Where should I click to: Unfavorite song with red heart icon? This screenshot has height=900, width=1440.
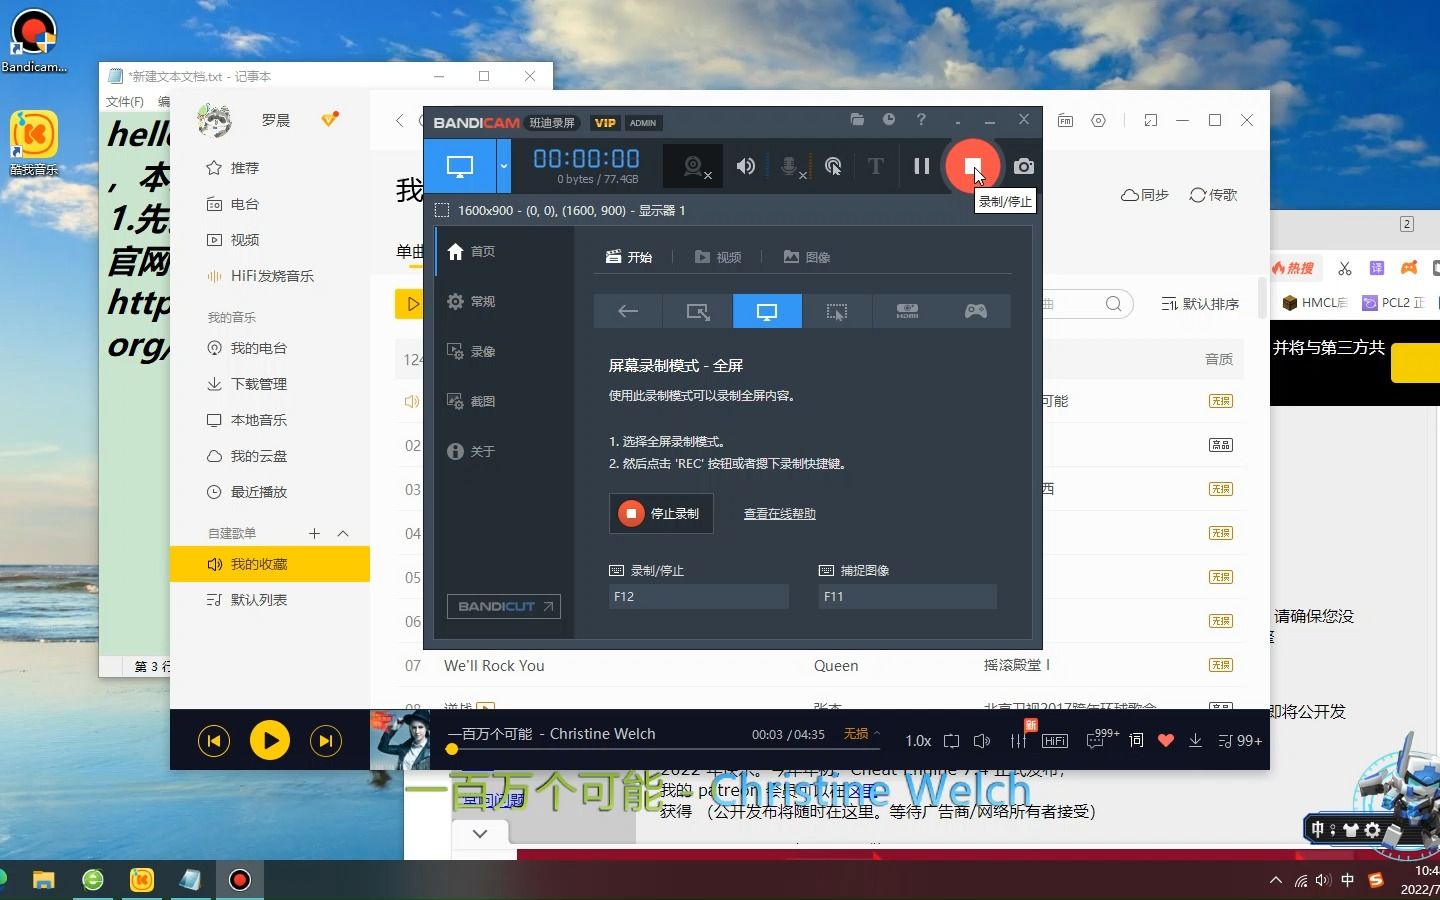[1166, 741]
